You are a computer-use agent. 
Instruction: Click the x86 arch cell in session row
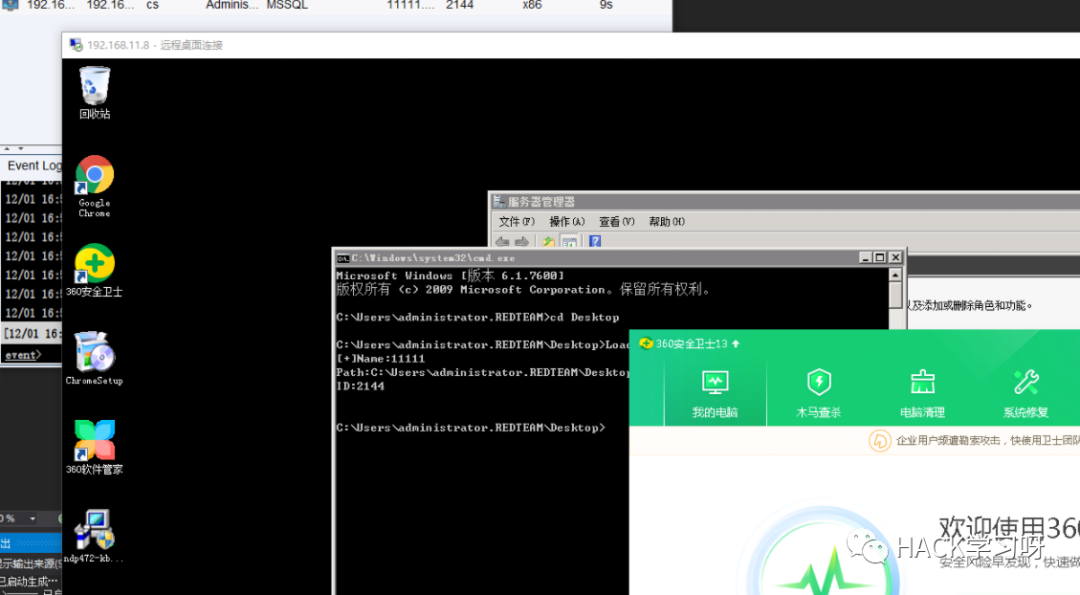532,6
